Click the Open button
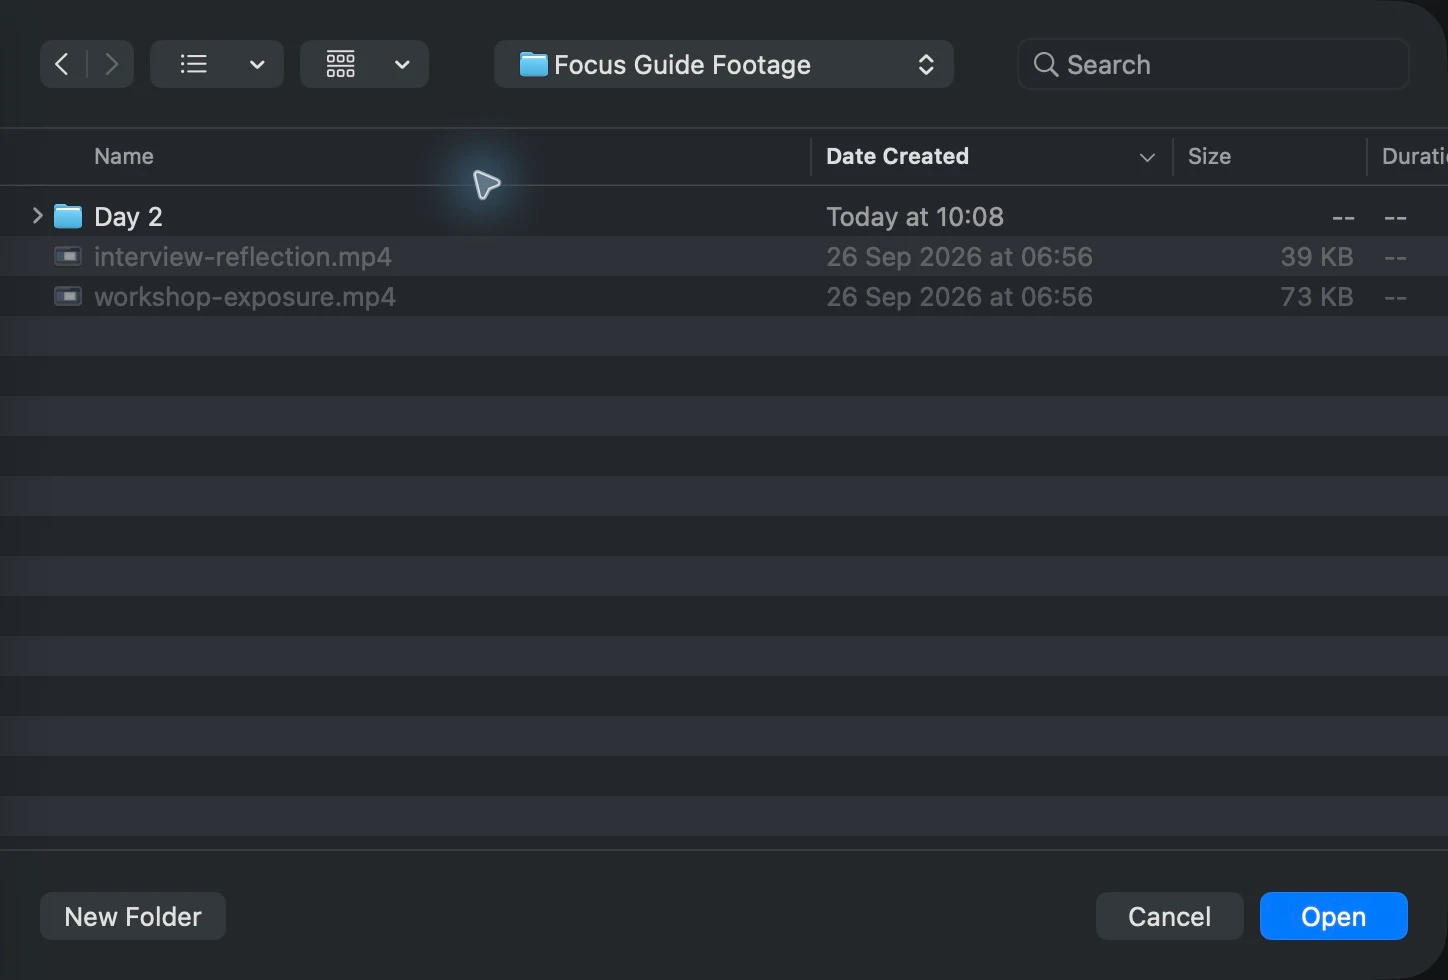This screenshot has width=1448, height=980. [1334, 916]
